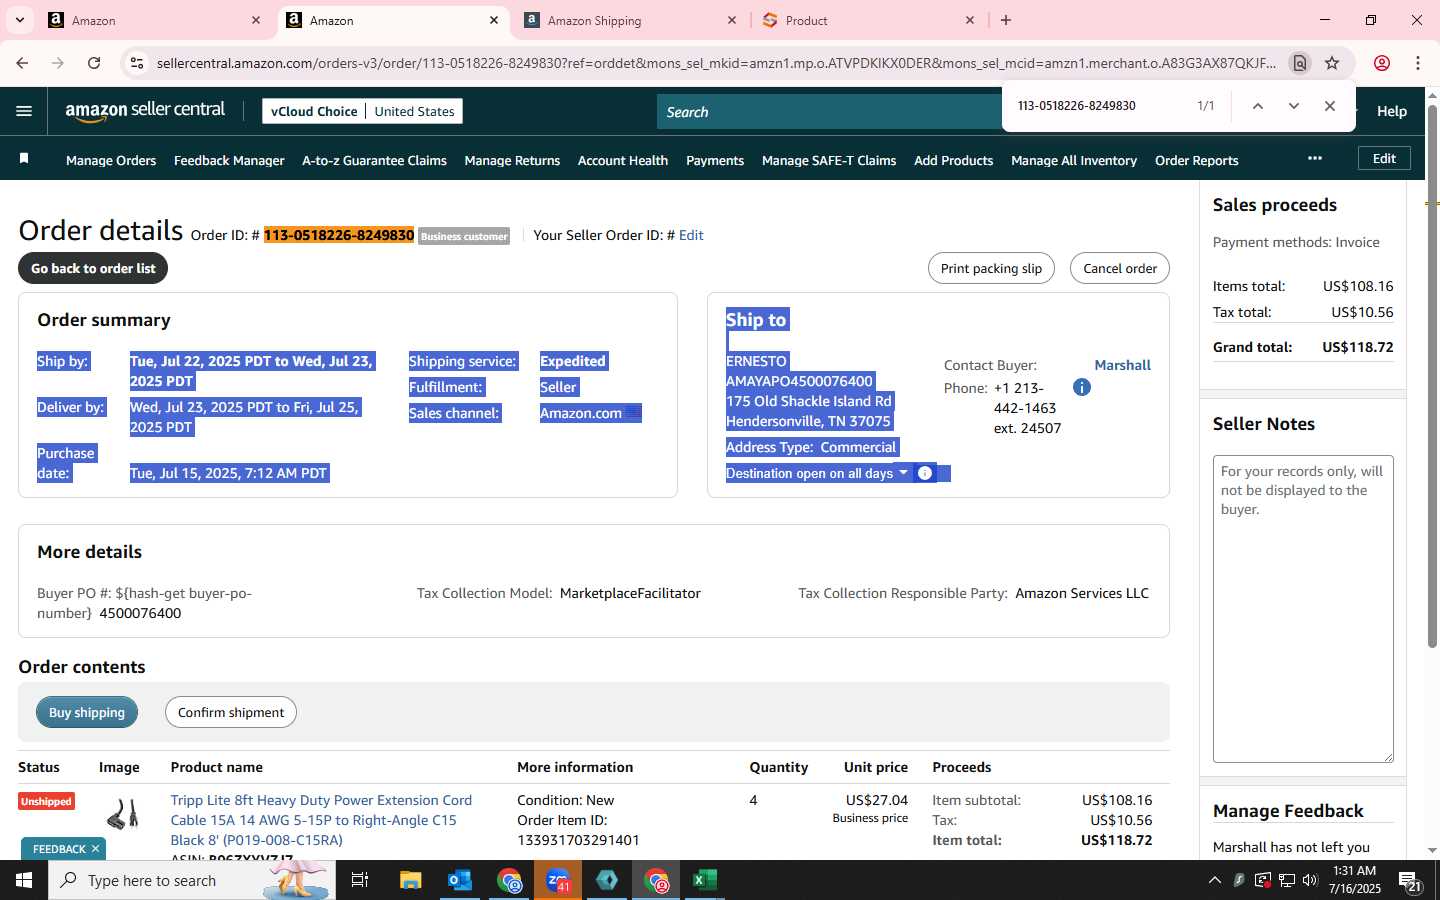Open Task View on the taskbar
Screen dimensions: 1440x900
(x=360, y=880)
